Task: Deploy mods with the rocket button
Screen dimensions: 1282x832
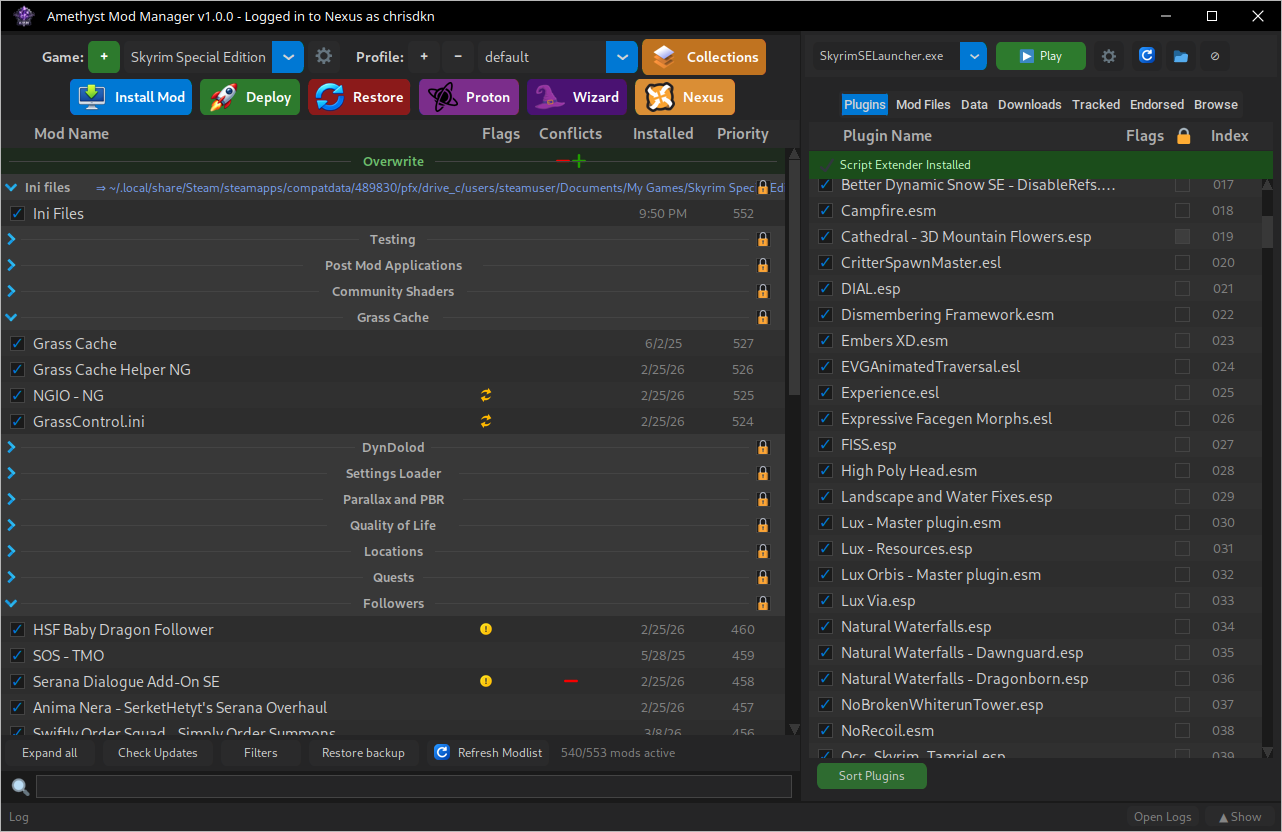Action: point(250,97)
